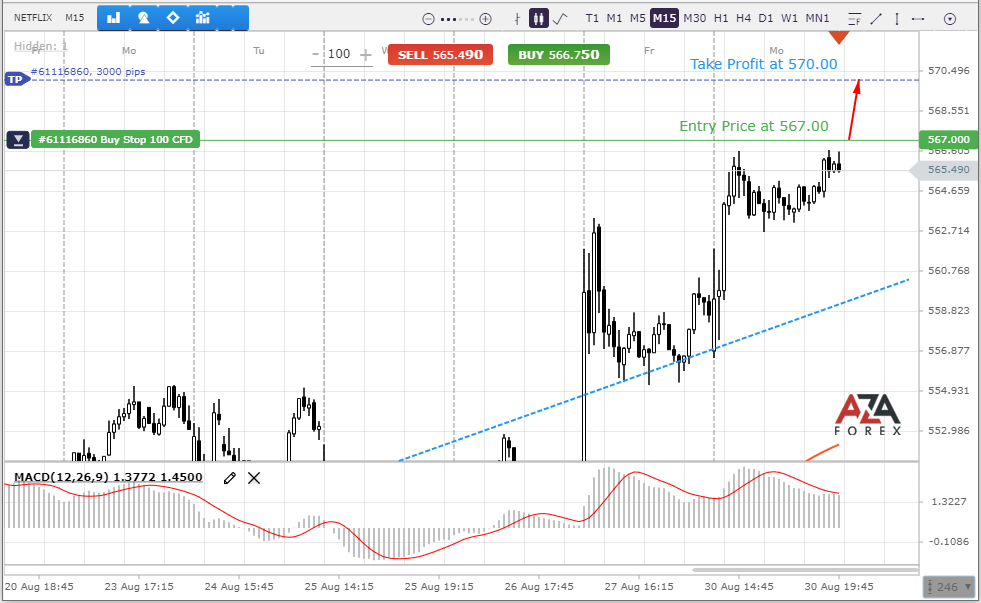Select the W1 weekly timeframe
981x603 pixels.
click(790, 18)
